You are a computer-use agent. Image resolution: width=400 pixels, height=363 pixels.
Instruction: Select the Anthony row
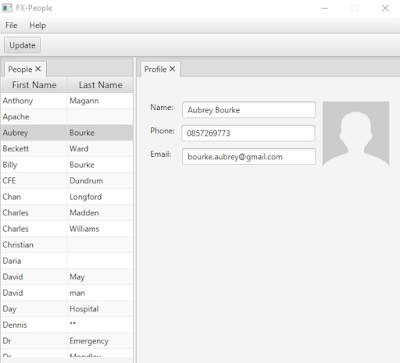(x=67, y=101)
